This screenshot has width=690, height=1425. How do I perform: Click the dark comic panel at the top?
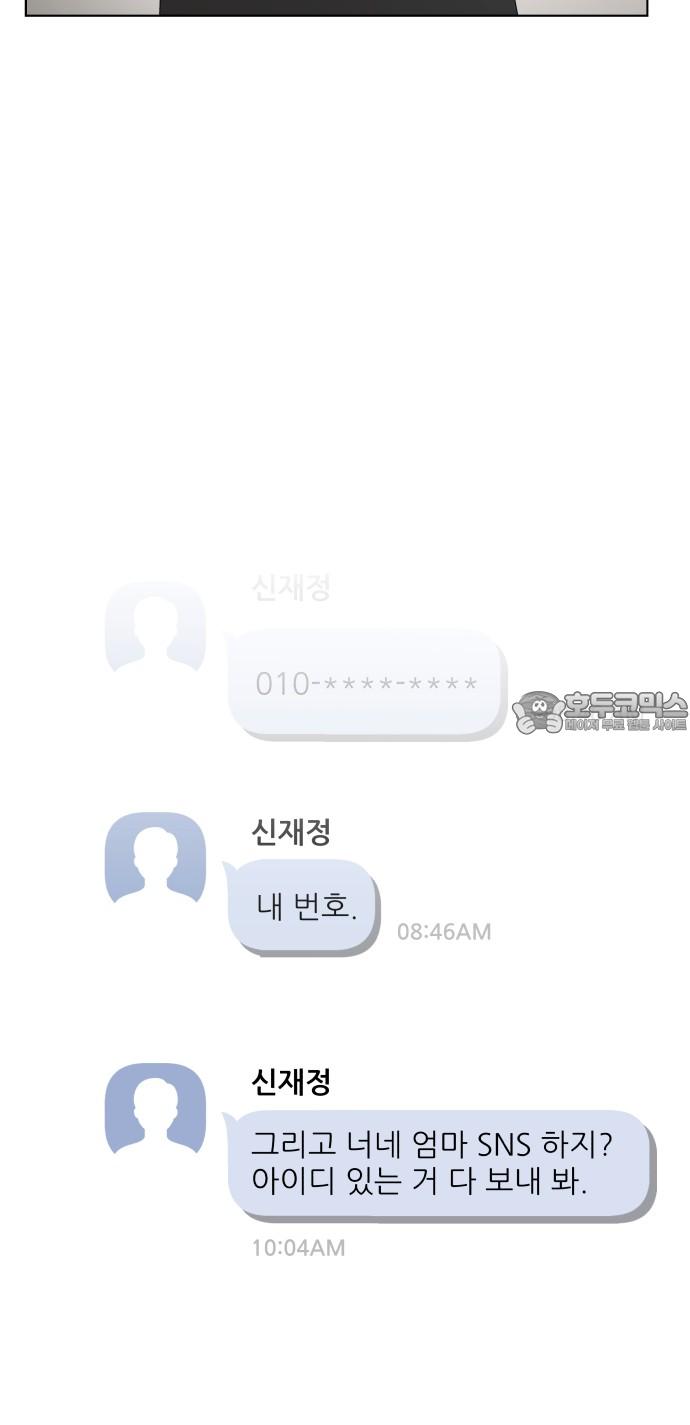coord(336,8)
